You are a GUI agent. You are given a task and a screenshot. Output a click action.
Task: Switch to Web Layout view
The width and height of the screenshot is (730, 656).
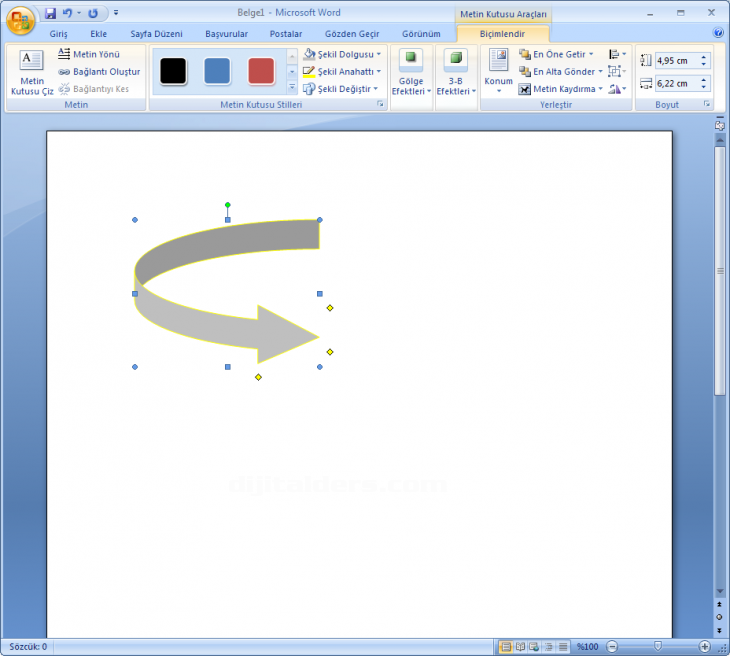coord(534,646)
